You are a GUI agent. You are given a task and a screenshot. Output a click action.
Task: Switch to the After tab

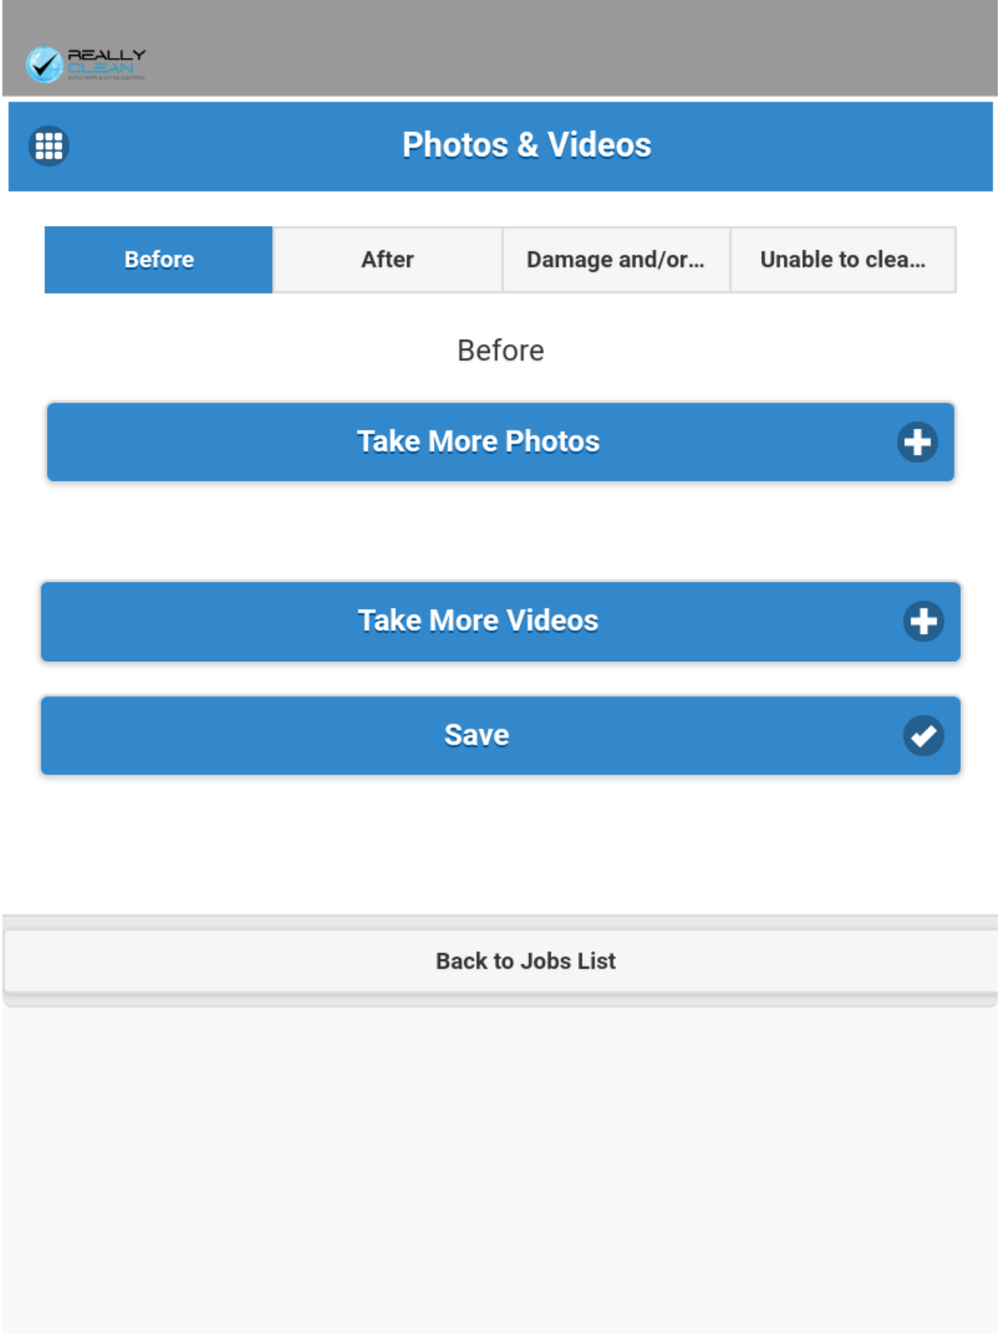tap(387, 260)
